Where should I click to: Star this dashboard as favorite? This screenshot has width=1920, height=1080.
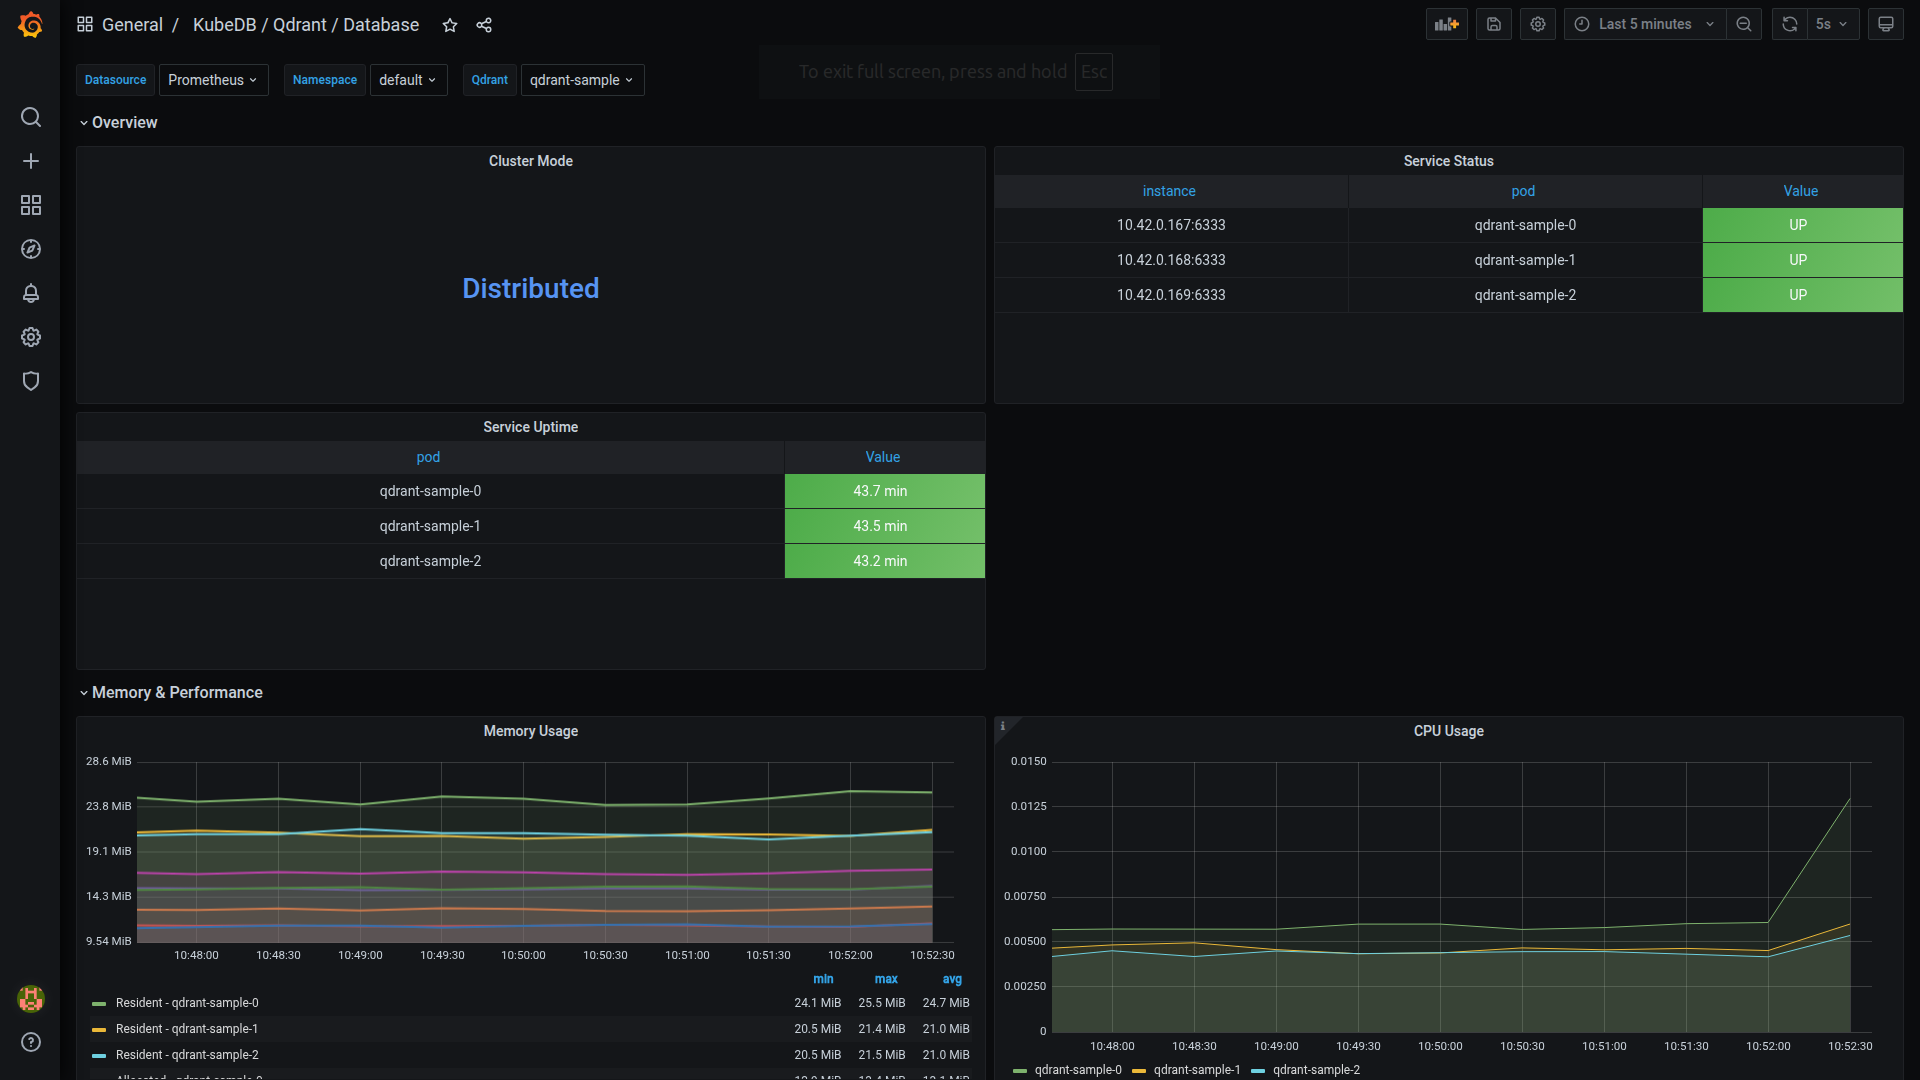click(x=450, y=25)
